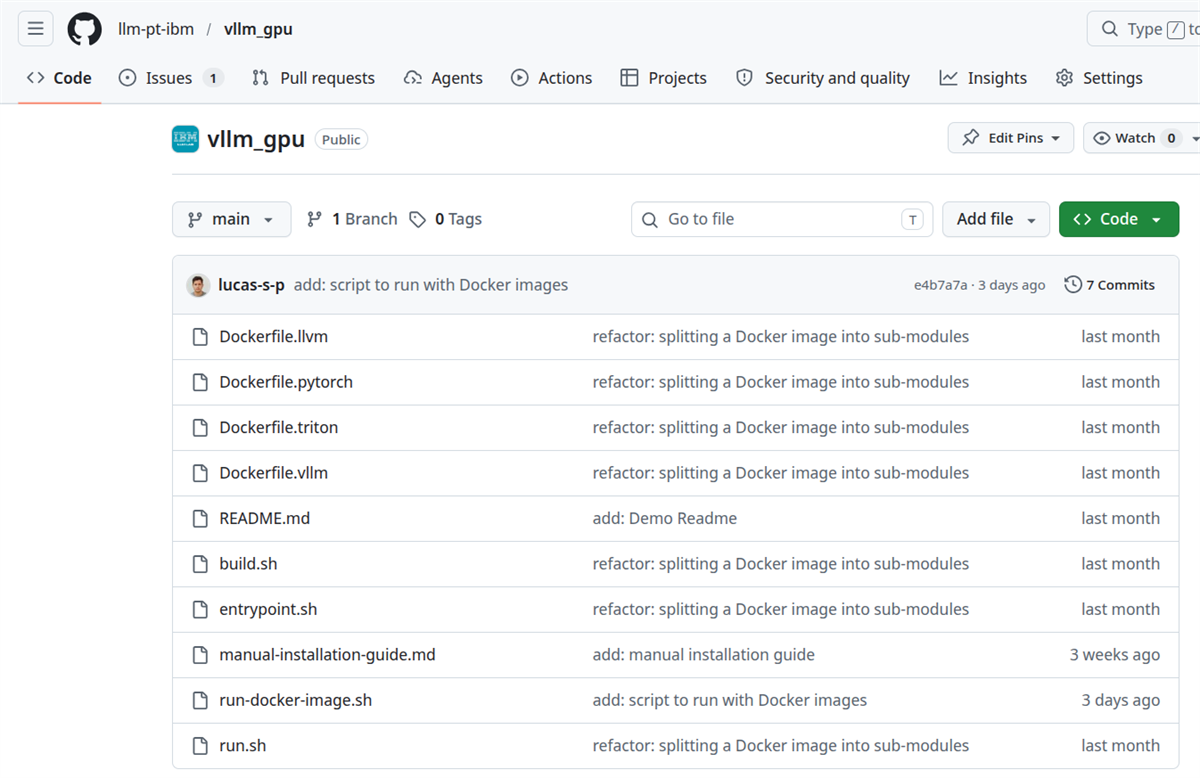Click the eye icon on Watch button
Screen dimensions: 1200x778
1102,138
